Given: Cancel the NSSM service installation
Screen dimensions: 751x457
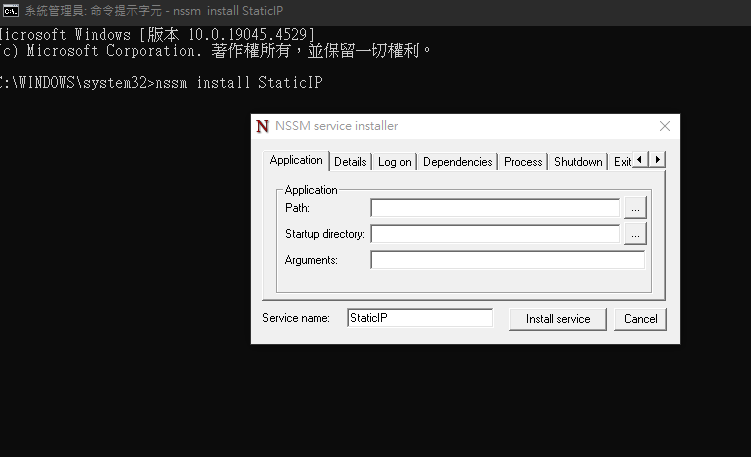Looking at the screenshot, I should (x=640, y=319).
